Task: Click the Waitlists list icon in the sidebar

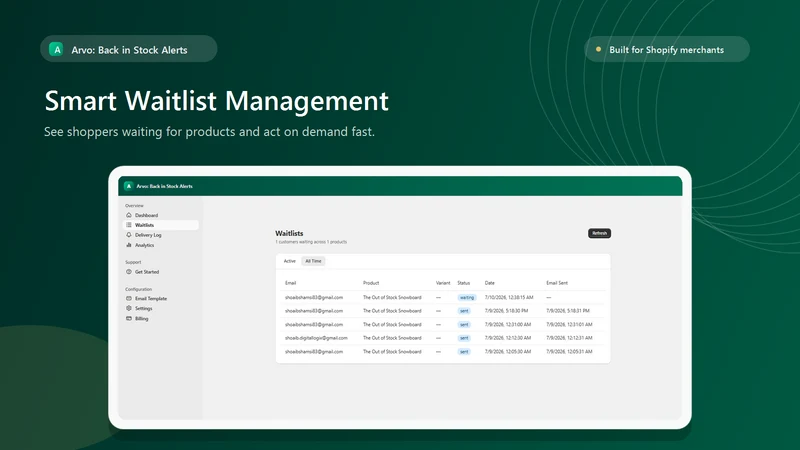Action: [129, 225]
